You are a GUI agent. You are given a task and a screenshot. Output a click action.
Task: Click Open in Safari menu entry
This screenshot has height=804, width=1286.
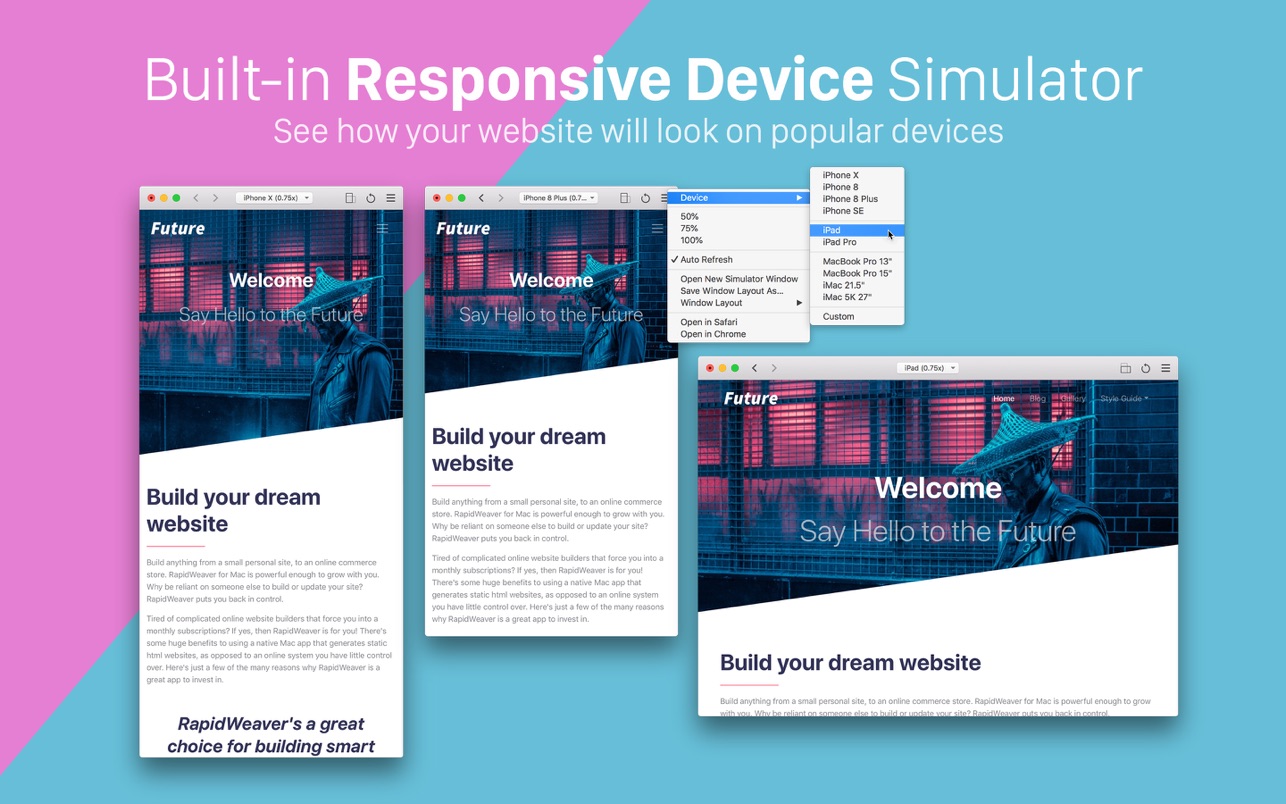coord(708,322)
